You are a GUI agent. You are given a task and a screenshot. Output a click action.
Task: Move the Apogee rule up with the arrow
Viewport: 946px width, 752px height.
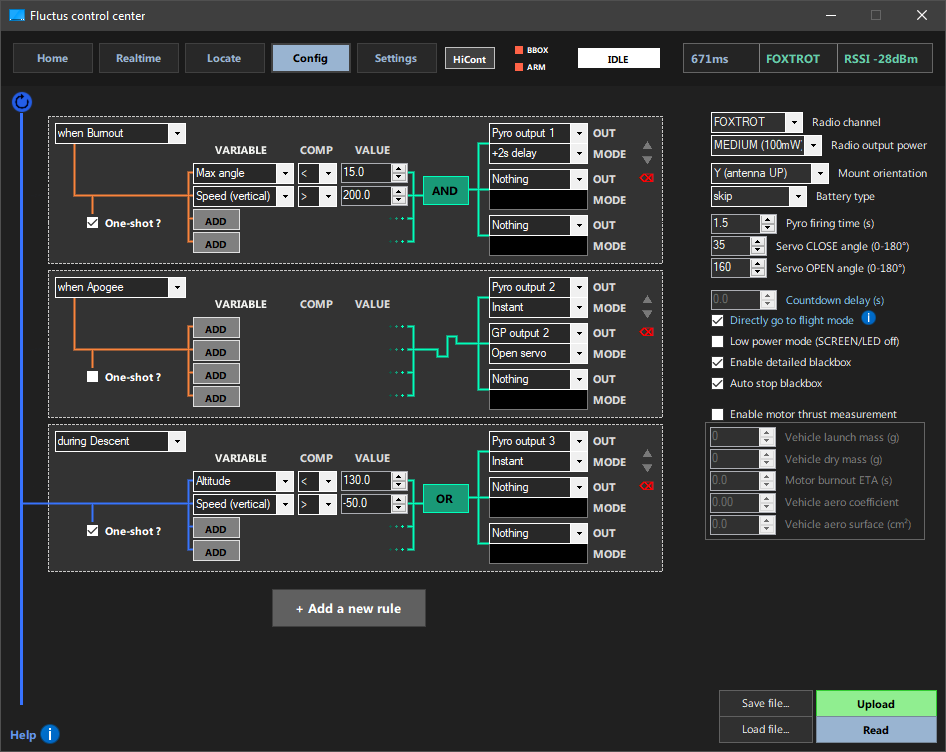point(647,299)
